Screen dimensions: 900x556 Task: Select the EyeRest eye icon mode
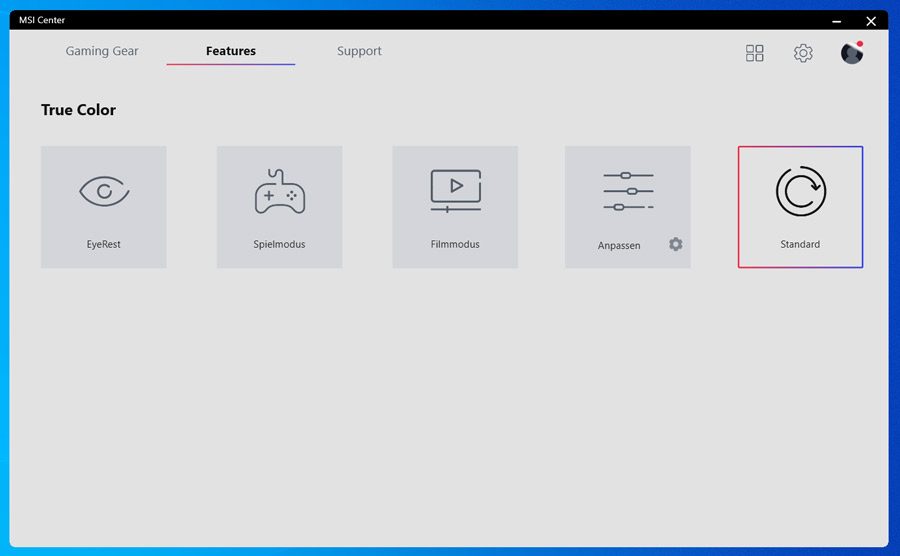[x=104, y=191]
